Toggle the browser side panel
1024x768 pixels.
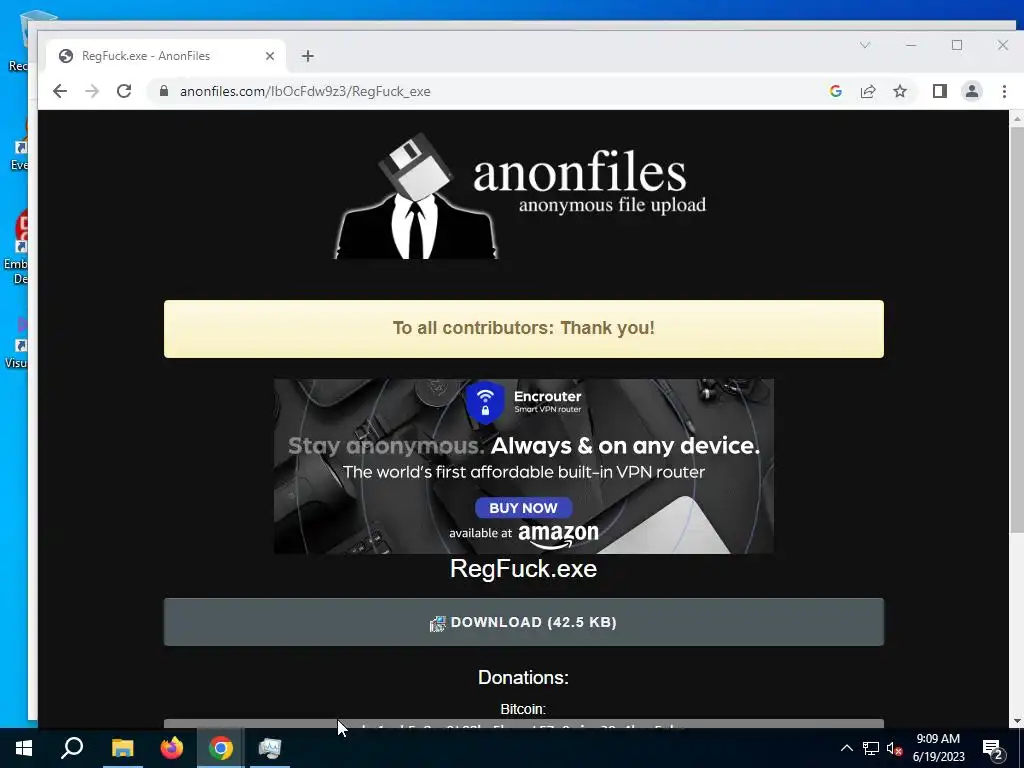(x=940, y=91)
